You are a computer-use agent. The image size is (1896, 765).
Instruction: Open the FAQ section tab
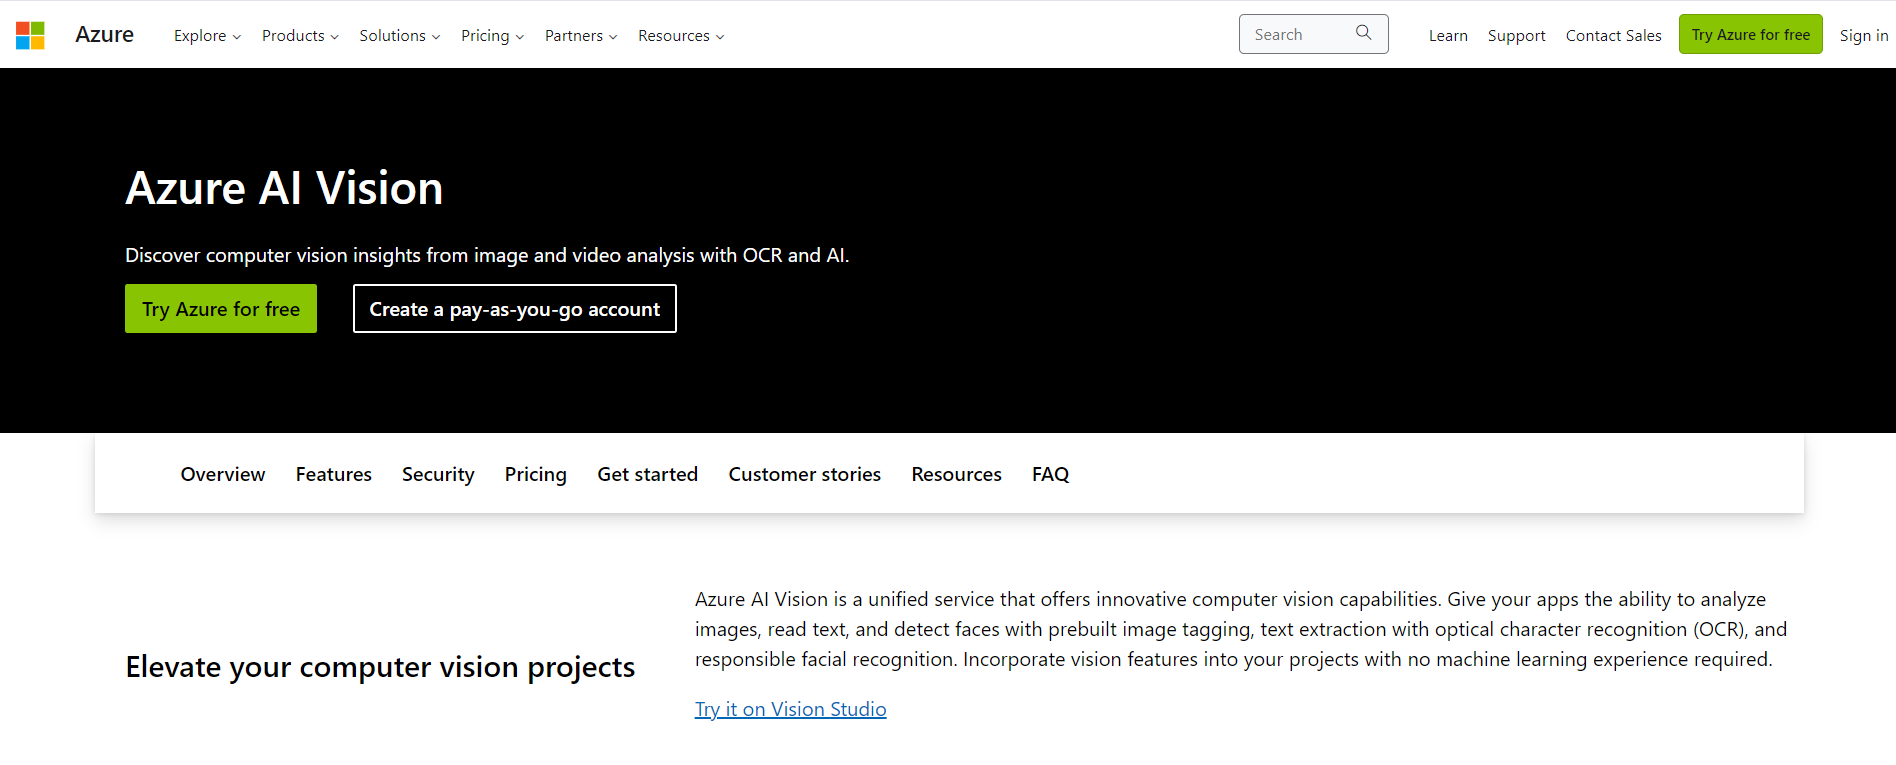tap(1050, 474)
